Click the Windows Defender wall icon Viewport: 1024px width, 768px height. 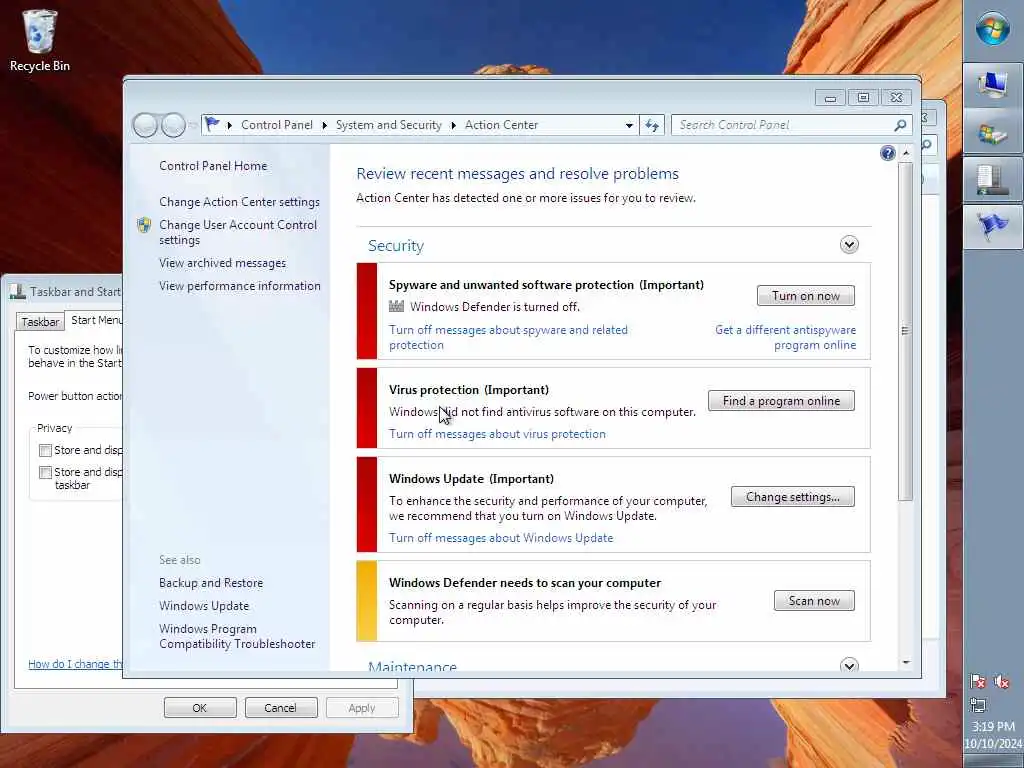tap(396, 306)
